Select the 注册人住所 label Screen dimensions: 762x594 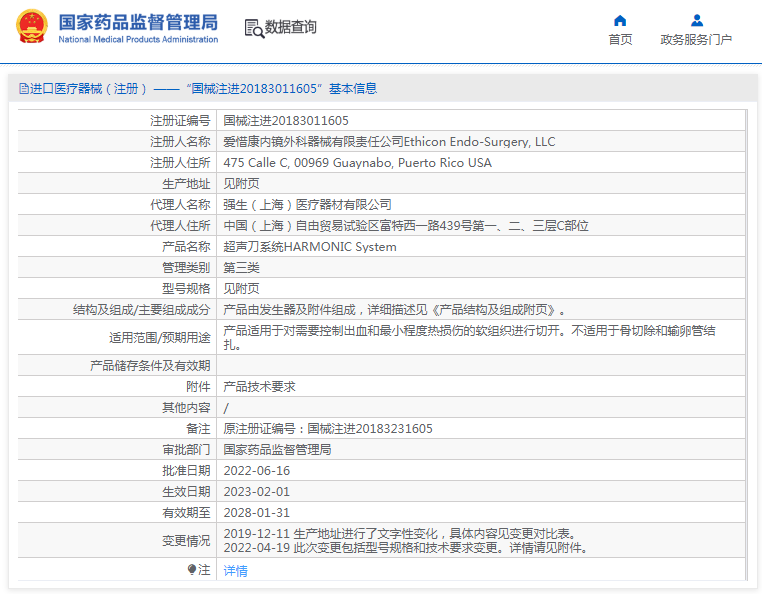180,162
